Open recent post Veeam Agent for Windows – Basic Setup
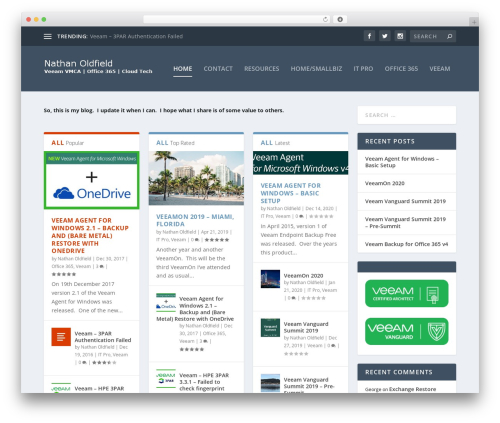The image size is (500, 423). 402,162
